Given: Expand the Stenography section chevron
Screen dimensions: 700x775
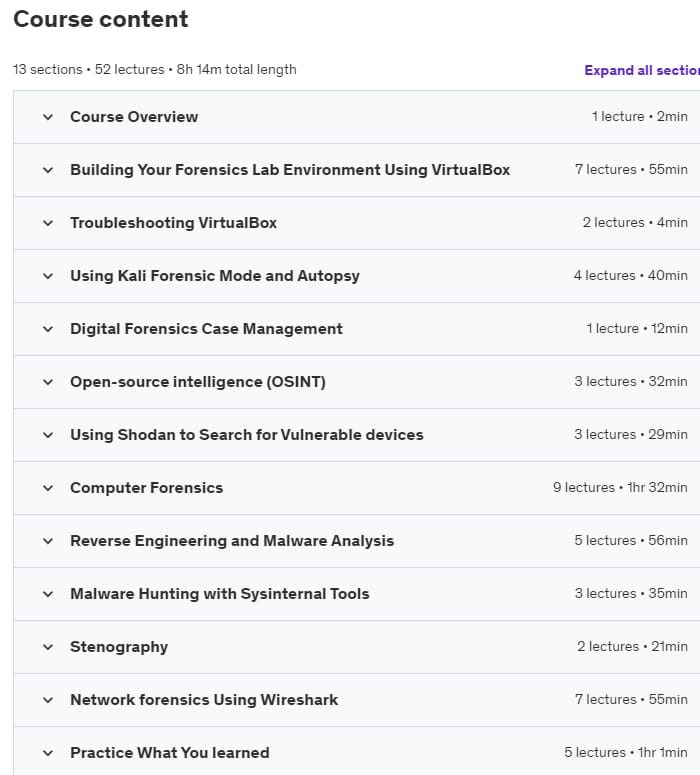Looking at the screenshot, I should (48, 647).
